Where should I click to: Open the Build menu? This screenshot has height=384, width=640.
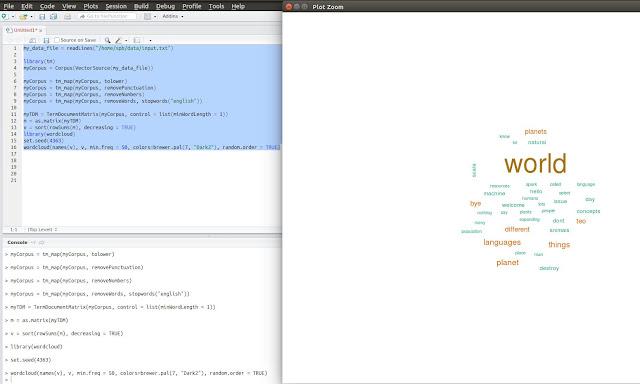click(x=141, y=6)
